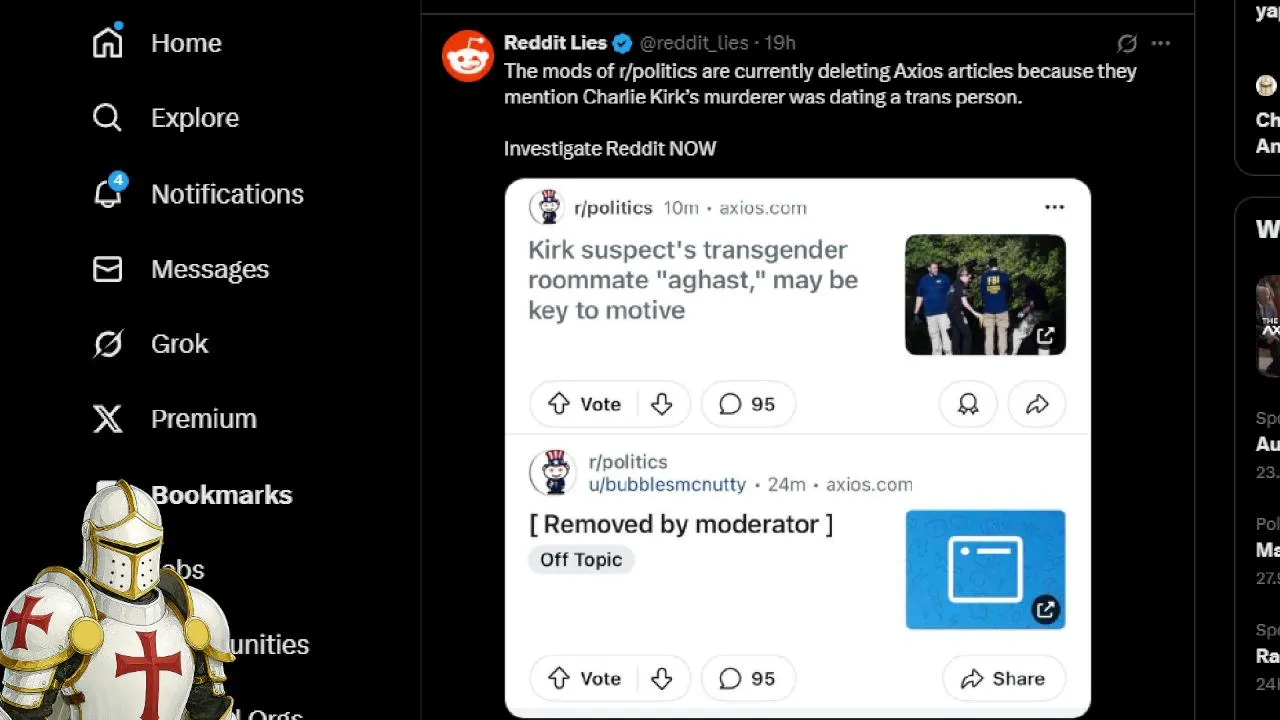Open the @reddit_lies handle link

(694, 43)
